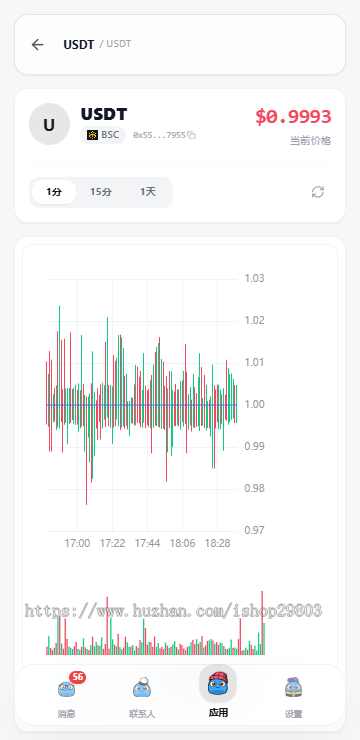Click the grey / USDT header subtitle

coord(115,44)
